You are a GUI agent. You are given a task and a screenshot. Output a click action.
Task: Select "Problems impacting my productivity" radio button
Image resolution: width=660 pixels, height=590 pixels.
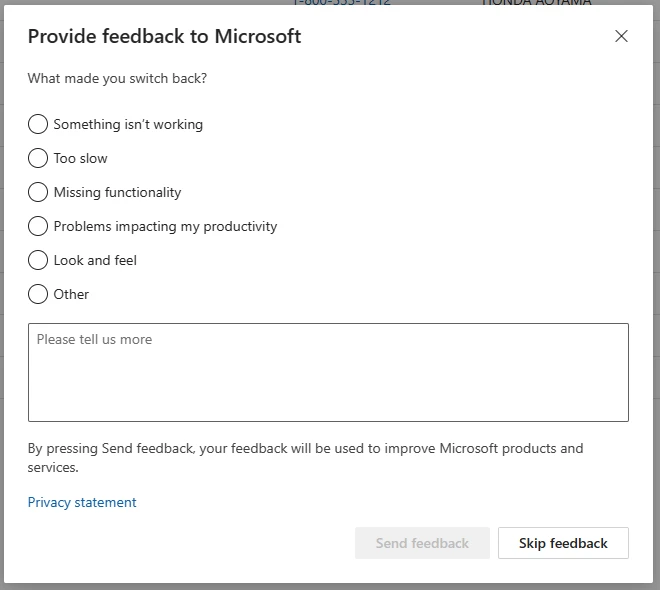38,226
